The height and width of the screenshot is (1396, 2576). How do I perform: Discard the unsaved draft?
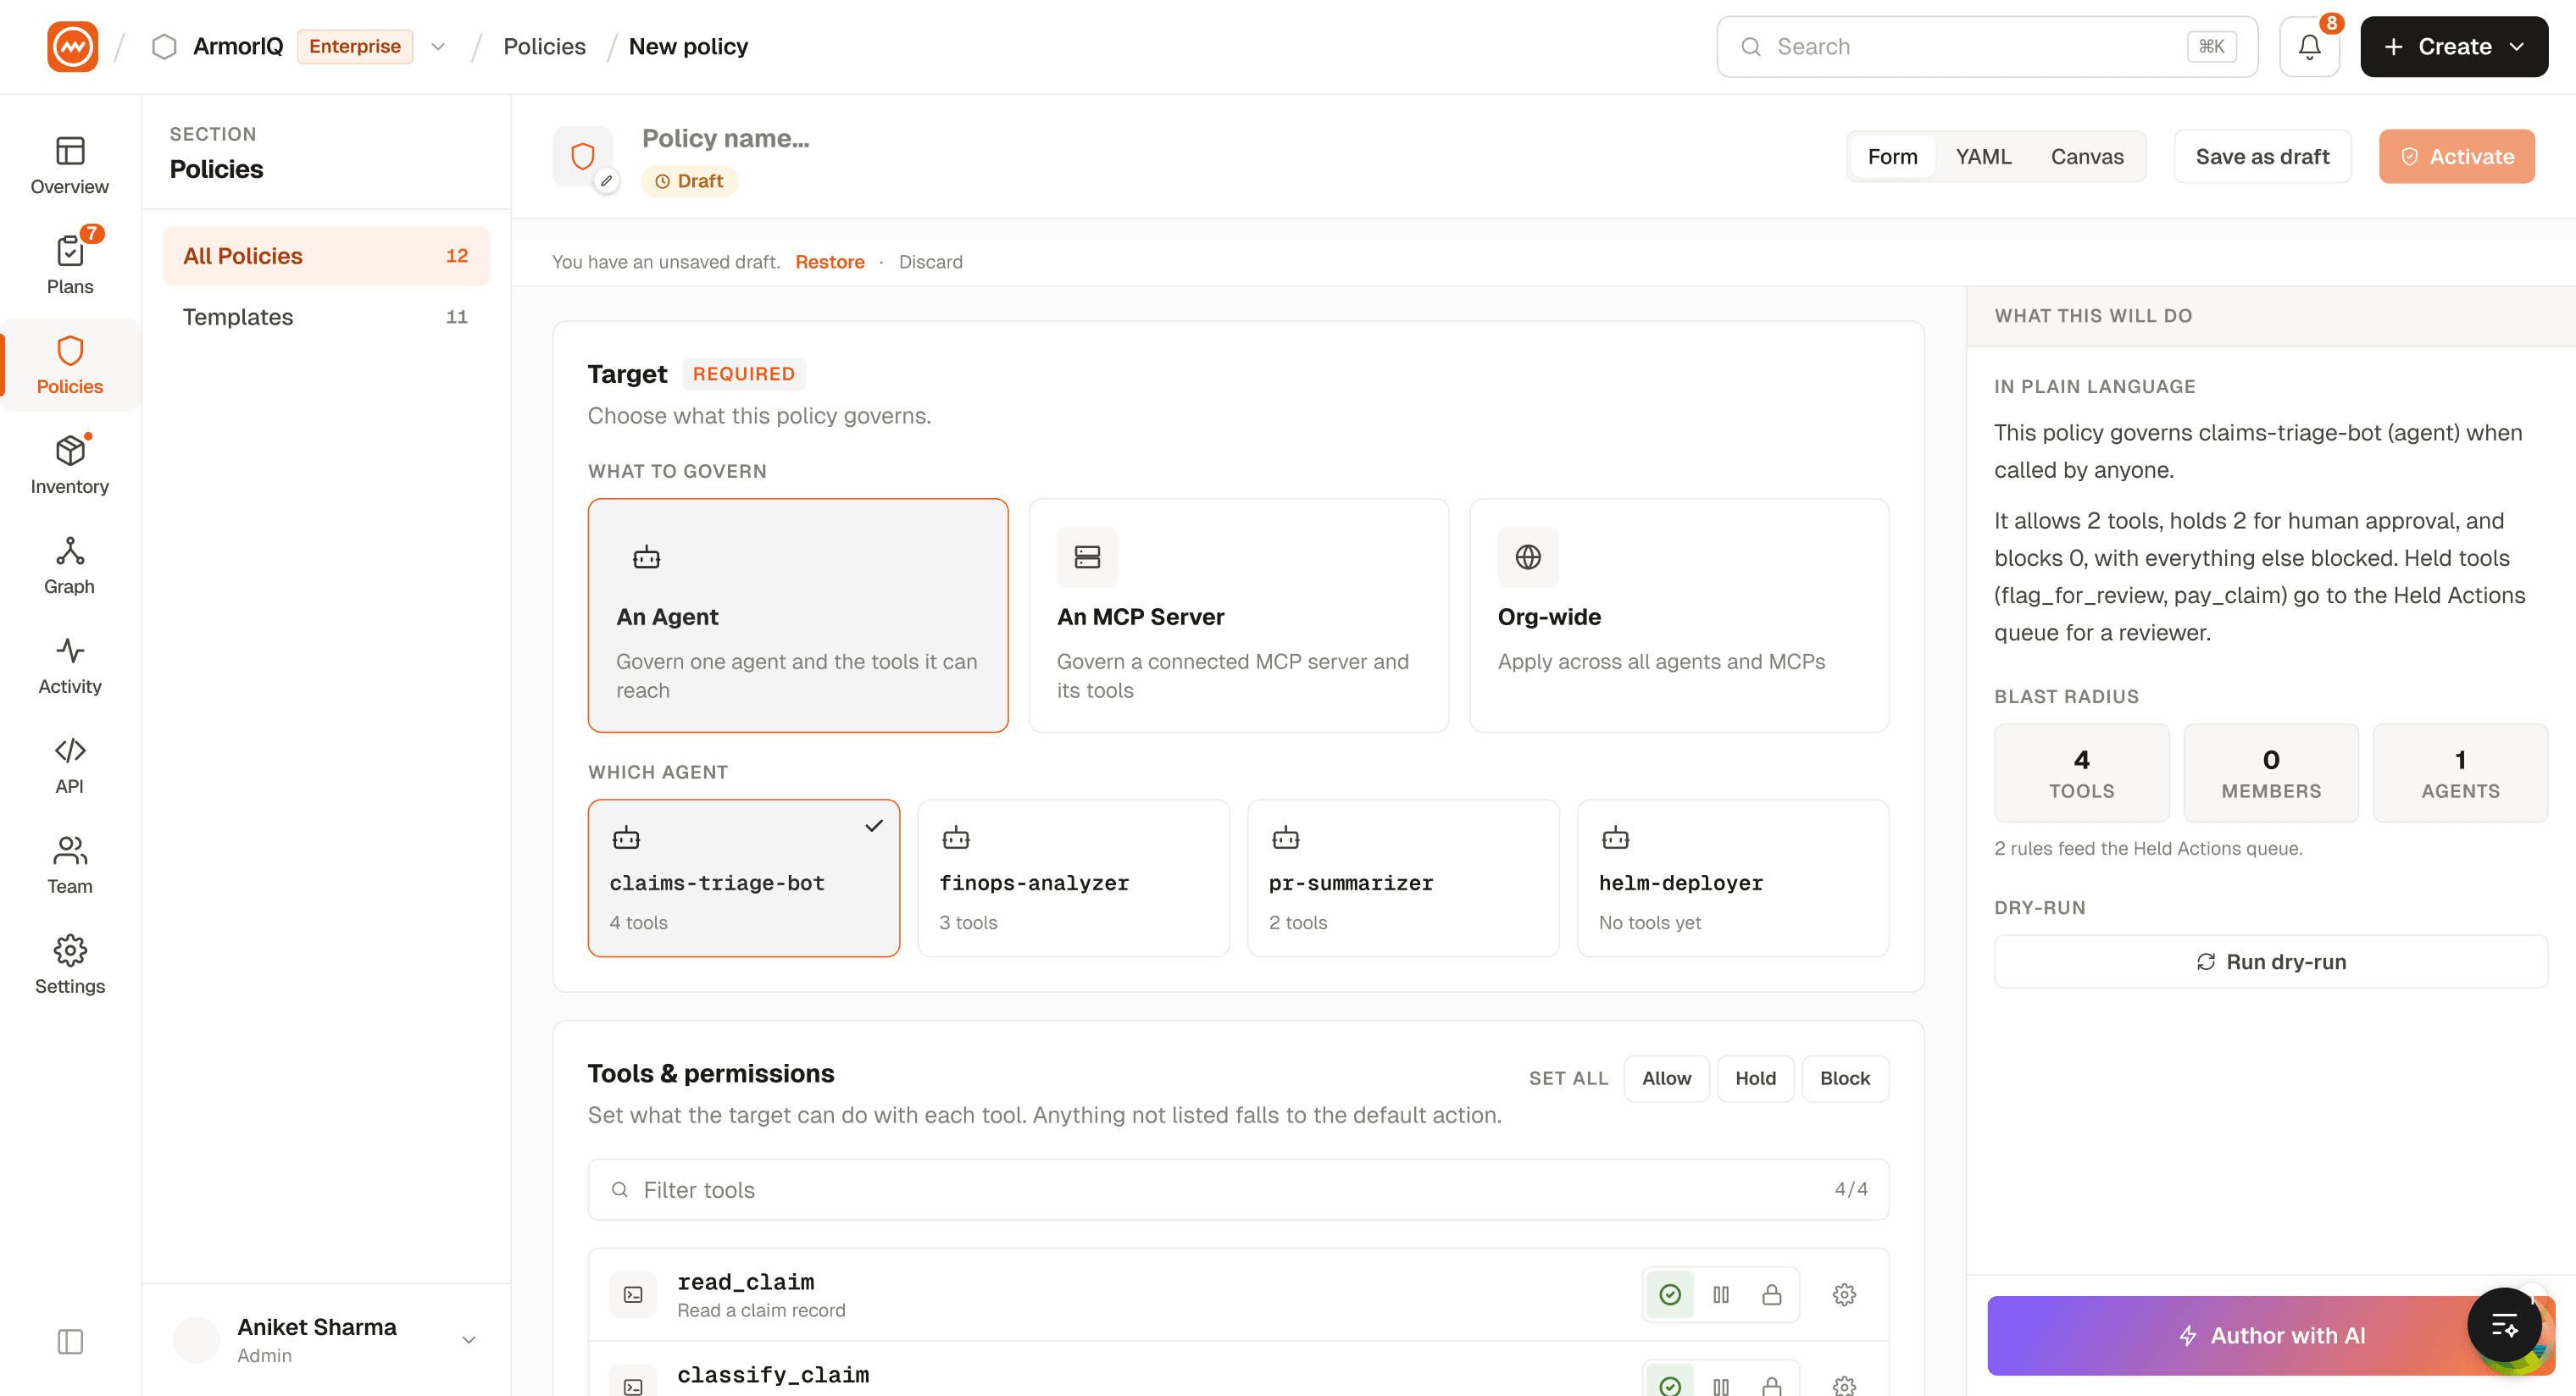pyautogui.click(x=930, y=262)
